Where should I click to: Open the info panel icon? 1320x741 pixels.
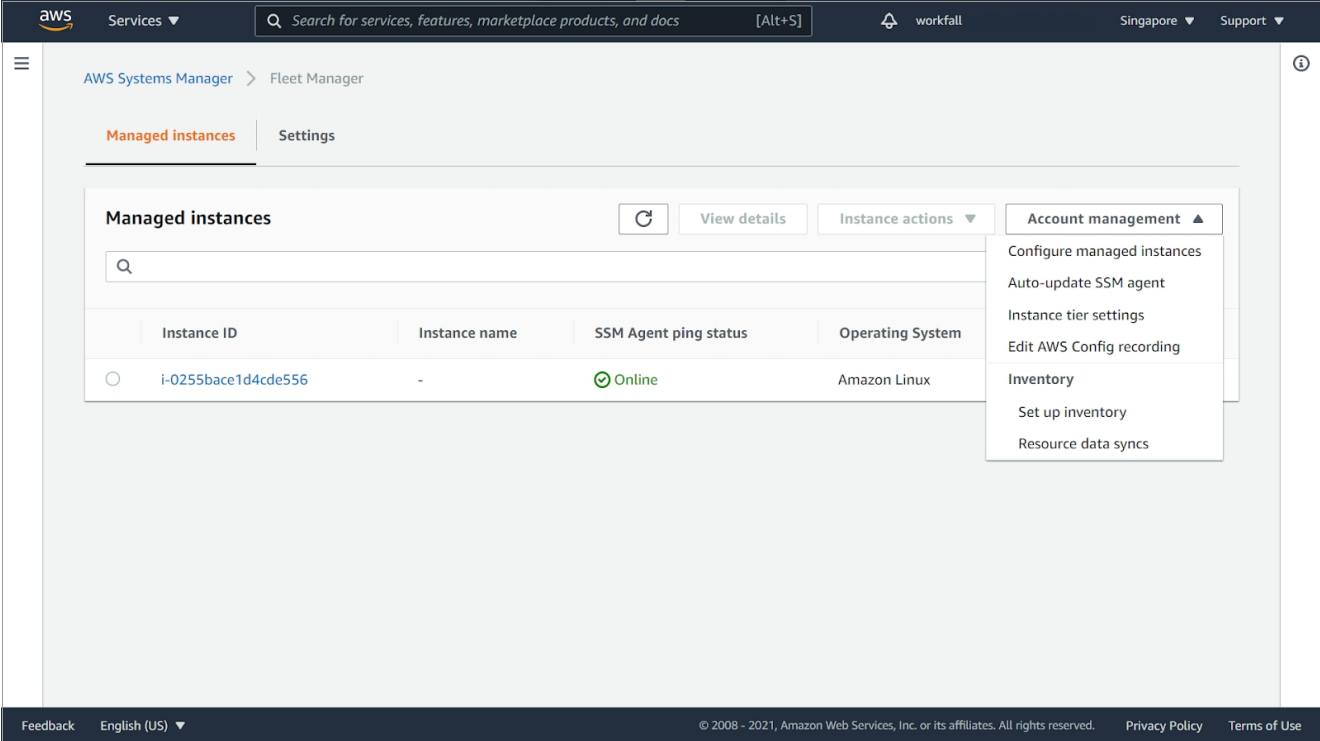1301,64
